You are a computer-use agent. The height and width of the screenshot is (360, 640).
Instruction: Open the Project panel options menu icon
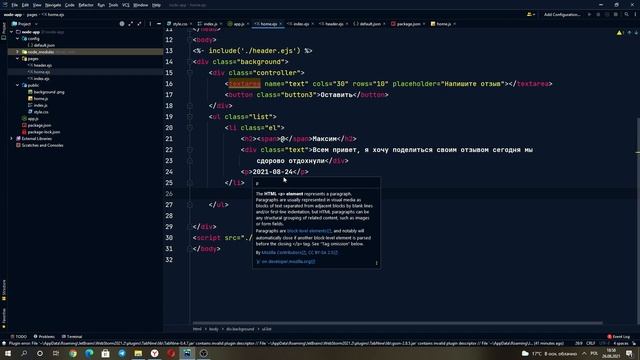pyautogui.click(x=150, y=24)
